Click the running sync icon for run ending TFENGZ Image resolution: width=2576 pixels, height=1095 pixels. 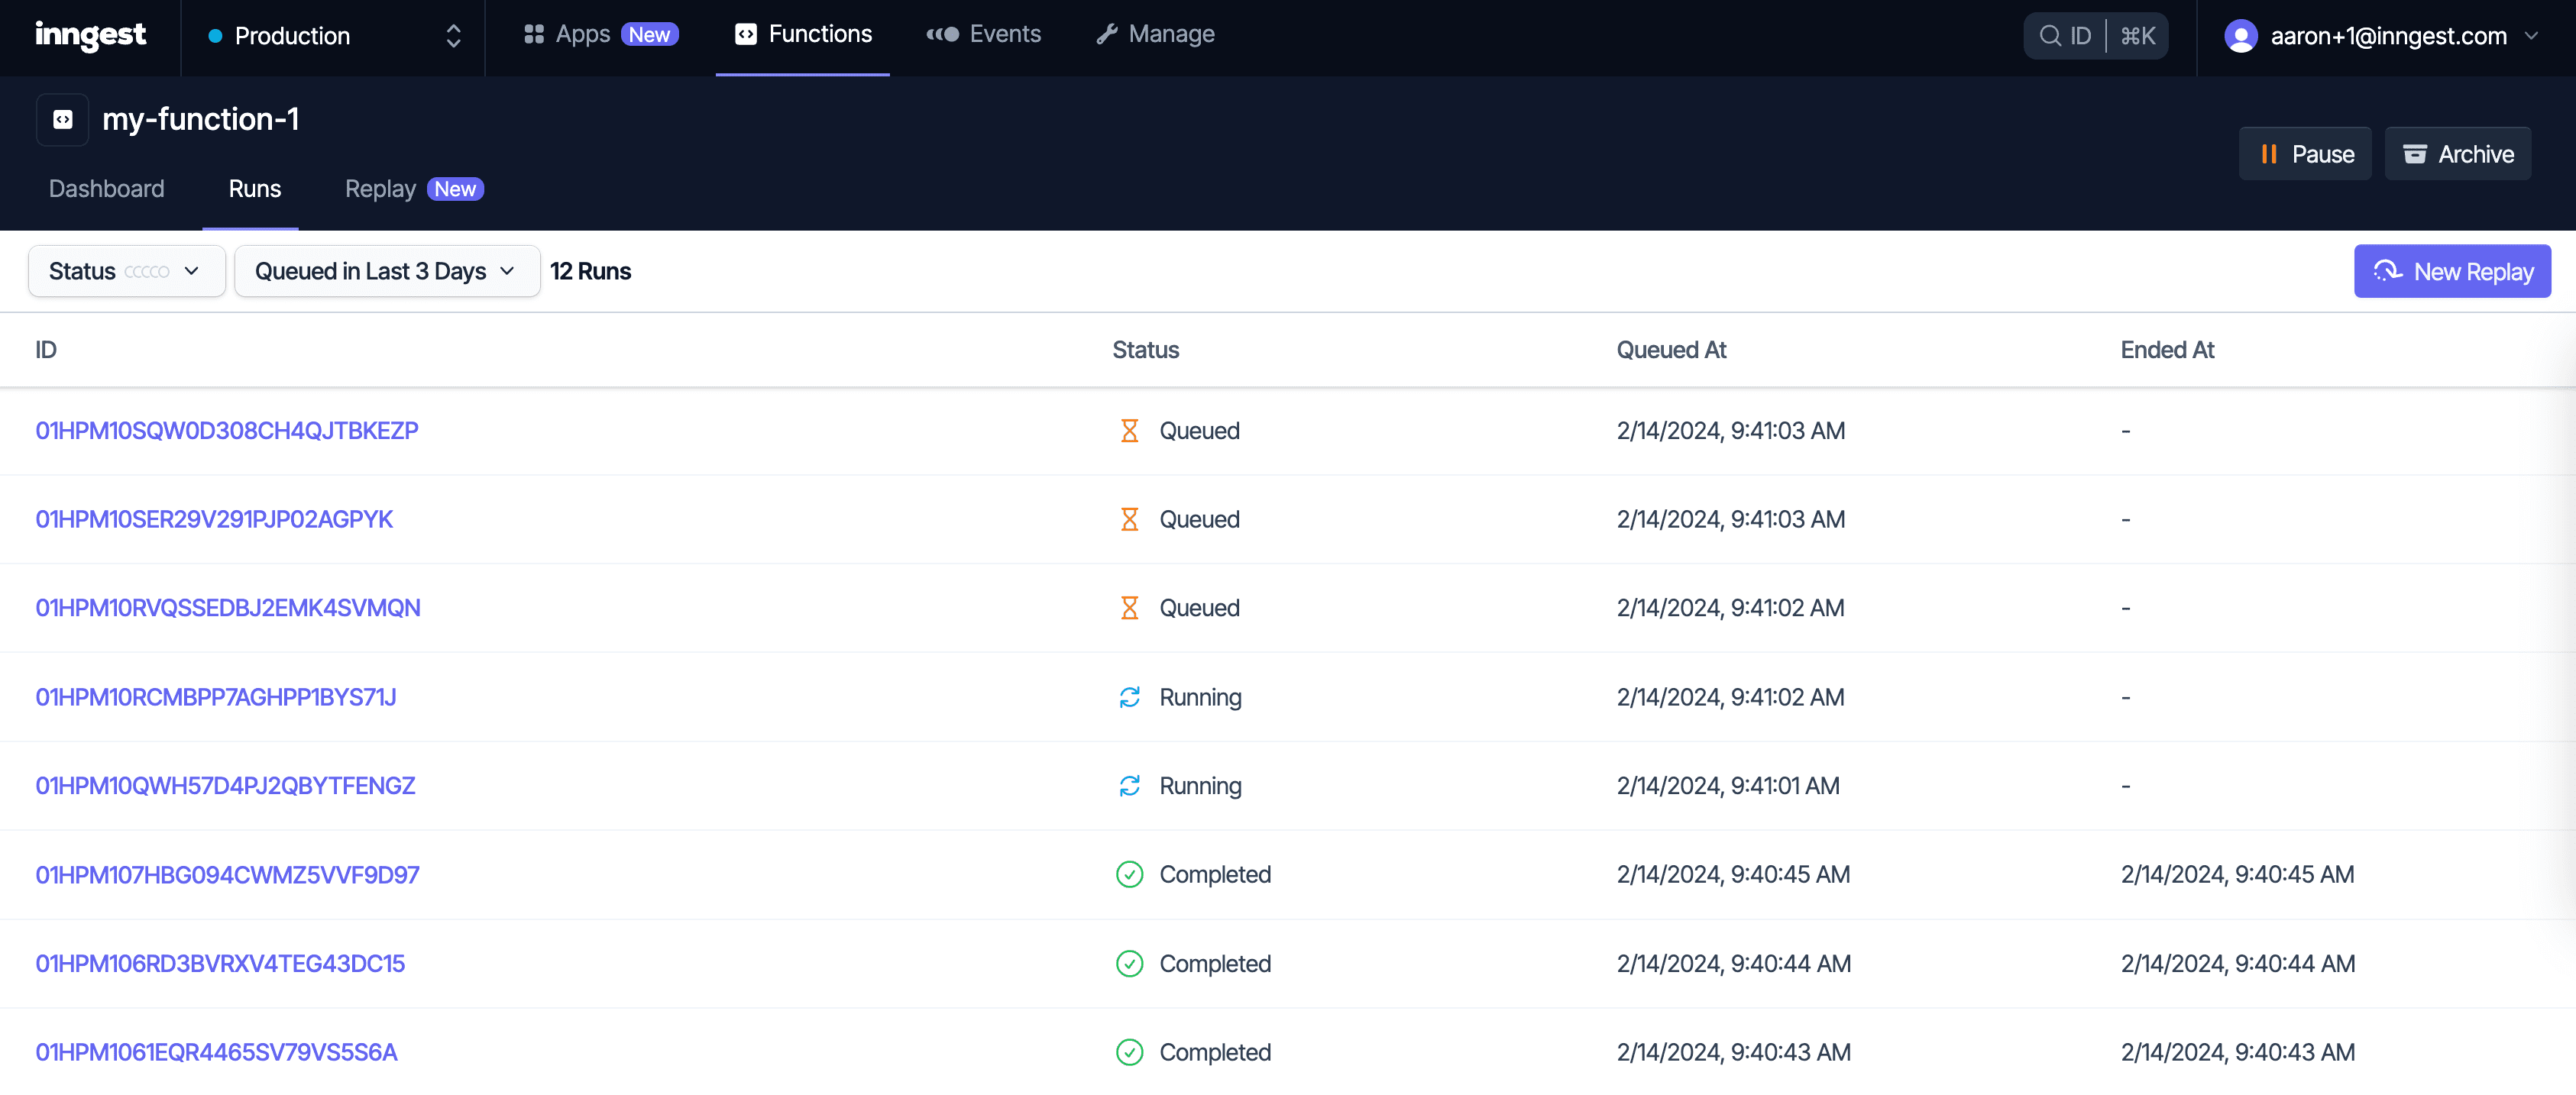tap(1129, 786)
